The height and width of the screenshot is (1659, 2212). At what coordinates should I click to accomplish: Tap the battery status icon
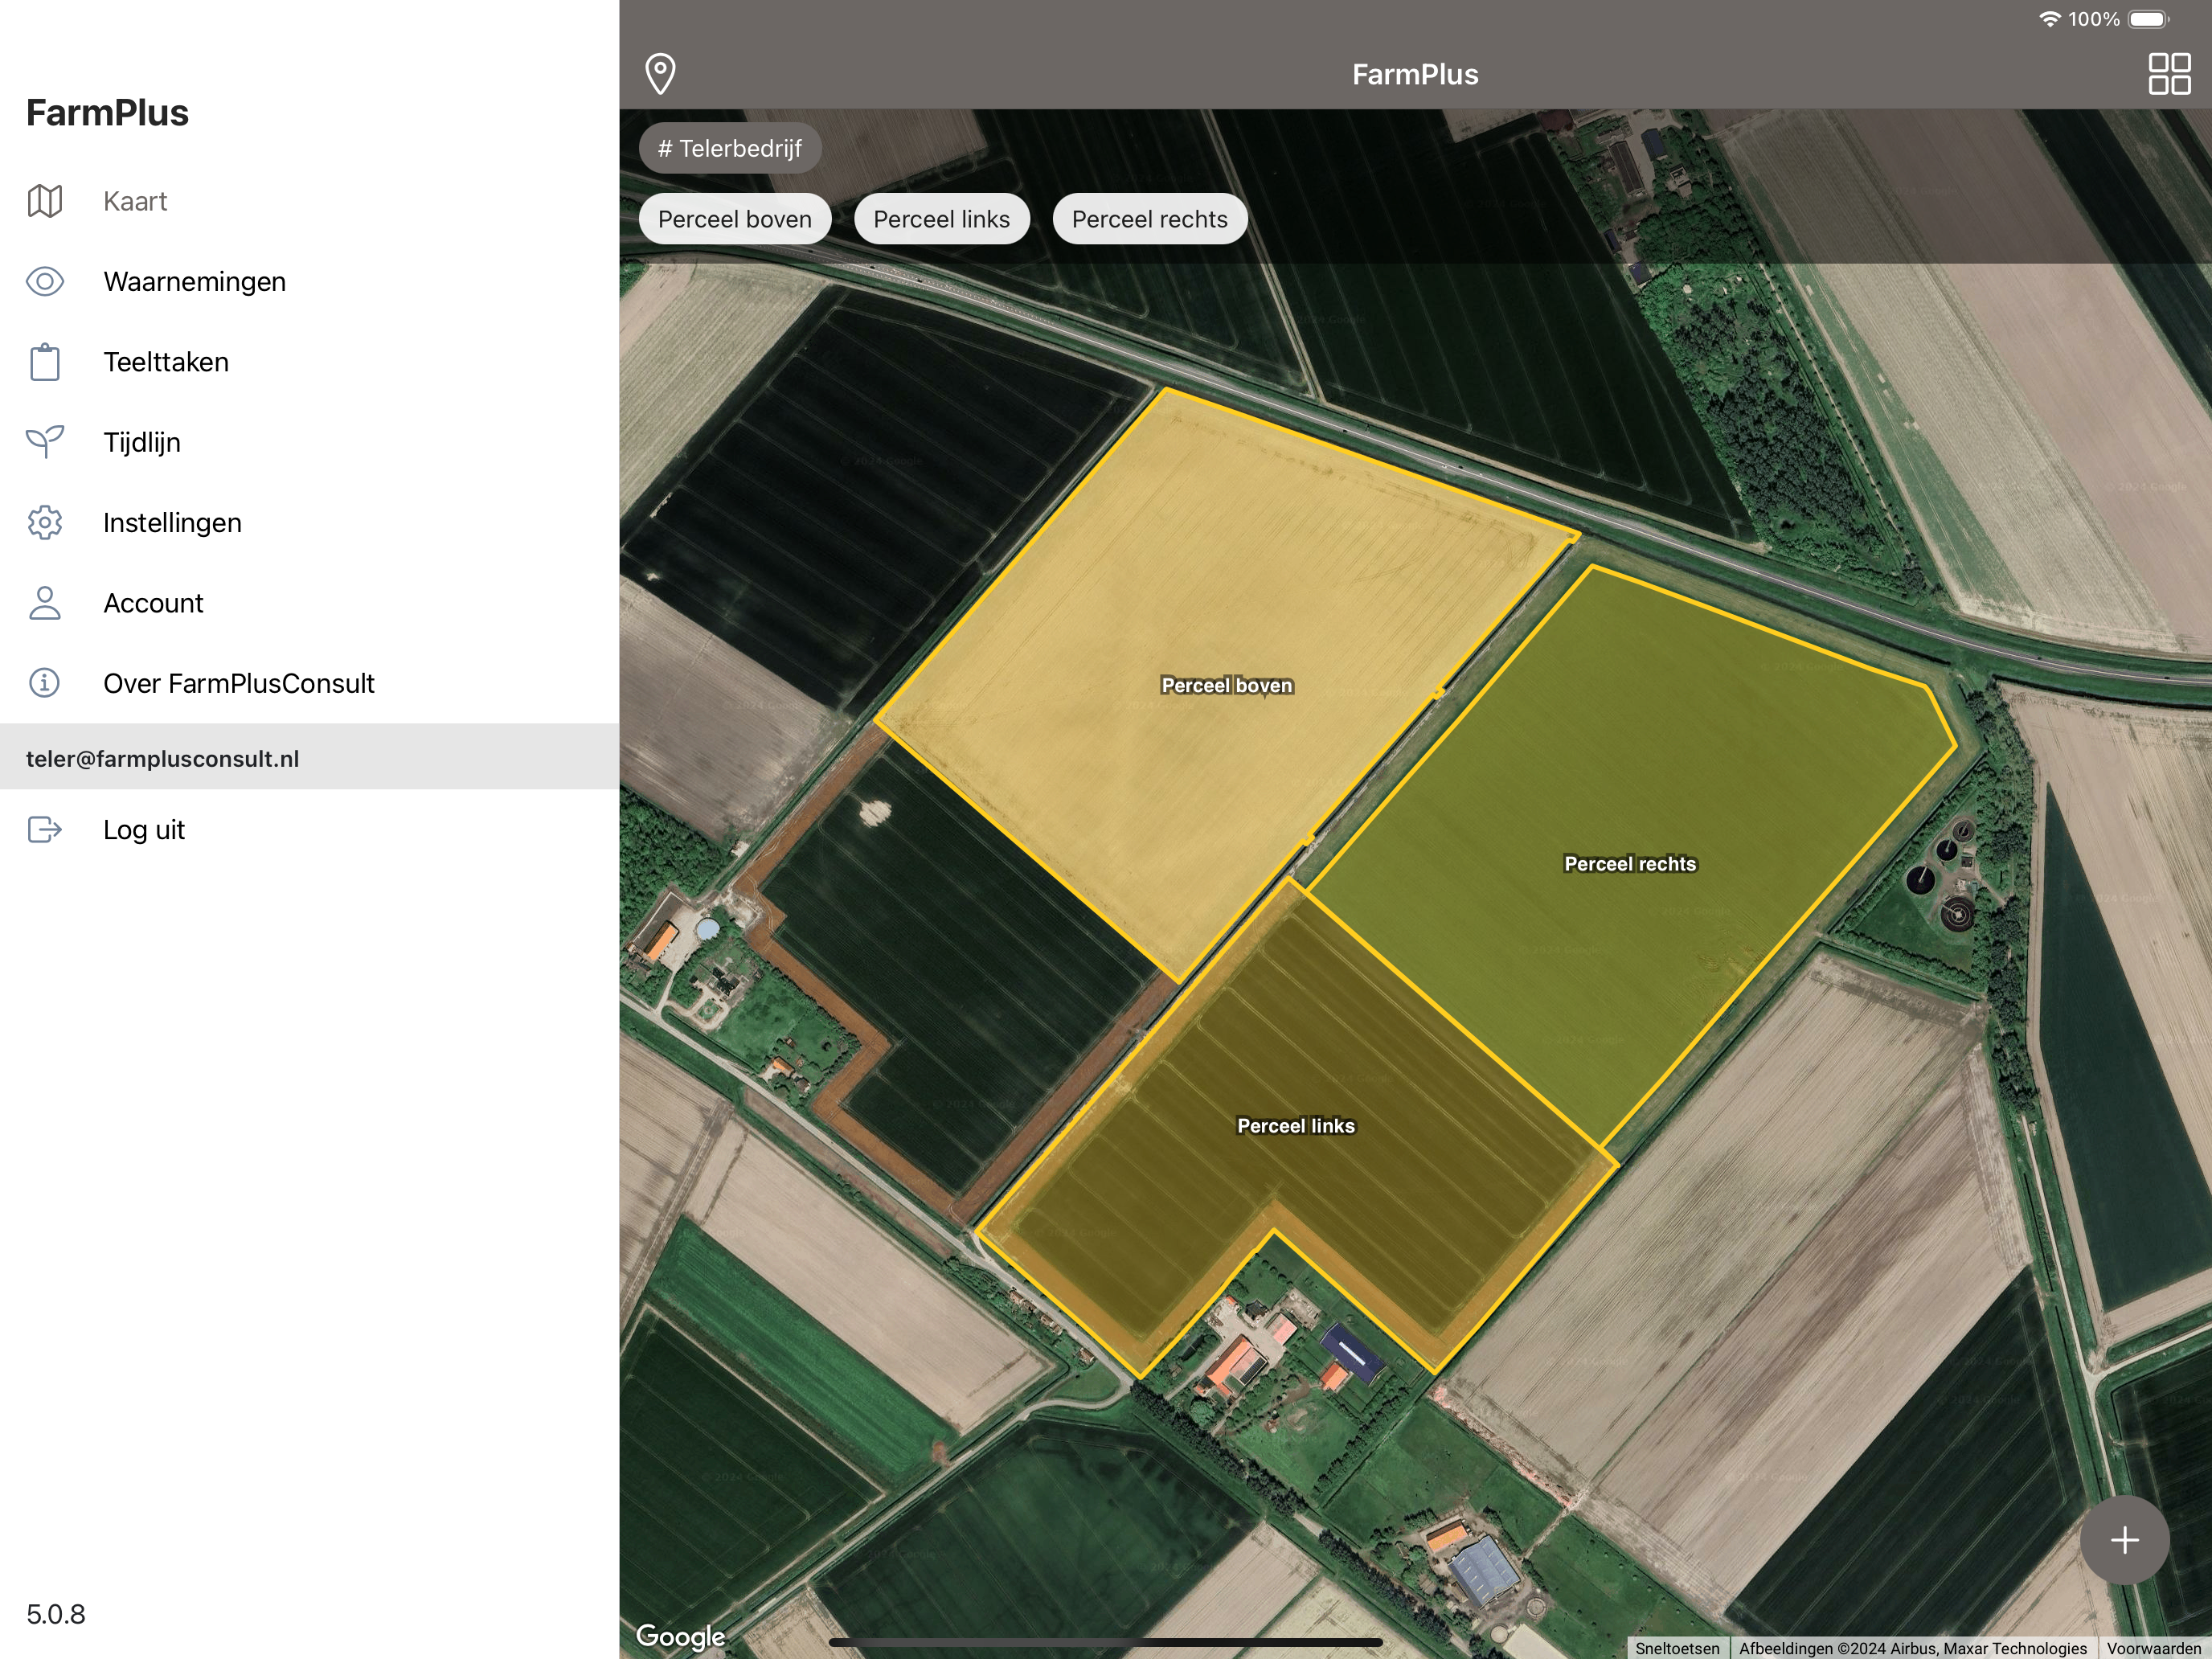pos(2148,19)
